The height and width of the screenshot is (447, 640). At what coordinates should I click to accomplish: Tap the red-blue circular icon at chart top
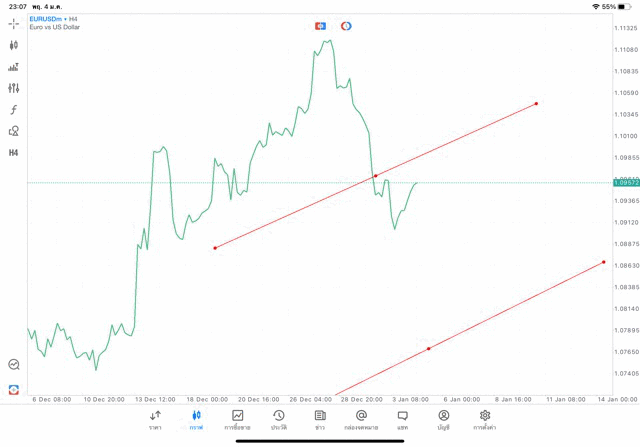(x=346, y=26)
